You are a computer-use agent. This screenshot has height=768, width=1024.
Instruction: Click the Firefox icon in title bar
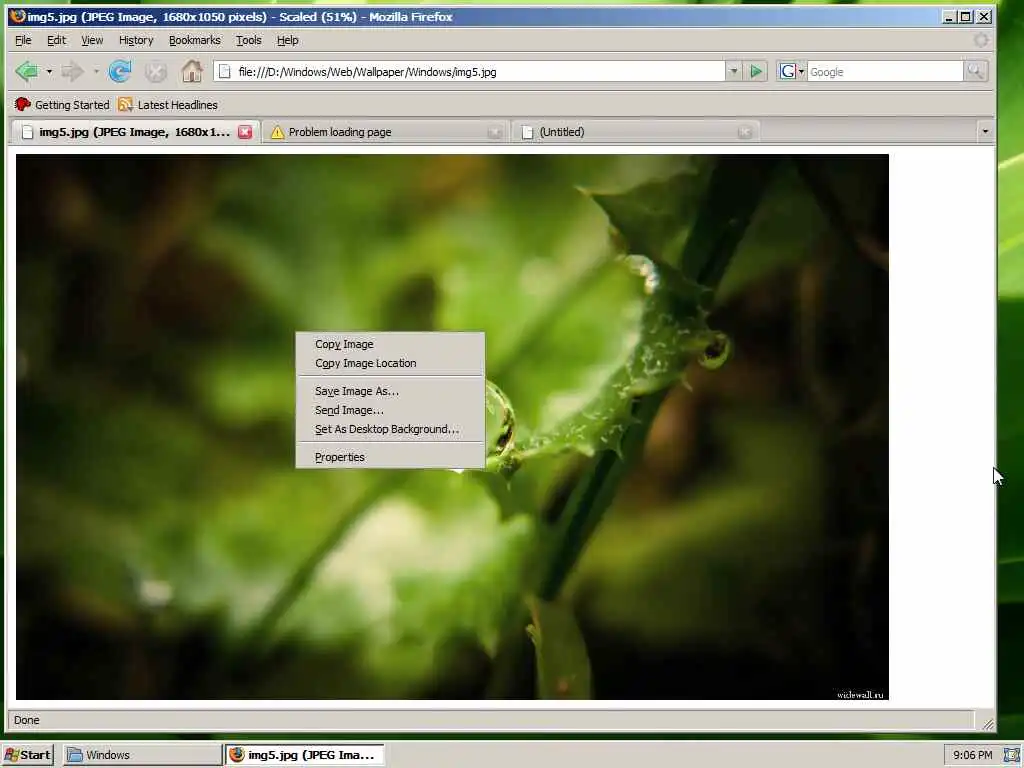18,16
